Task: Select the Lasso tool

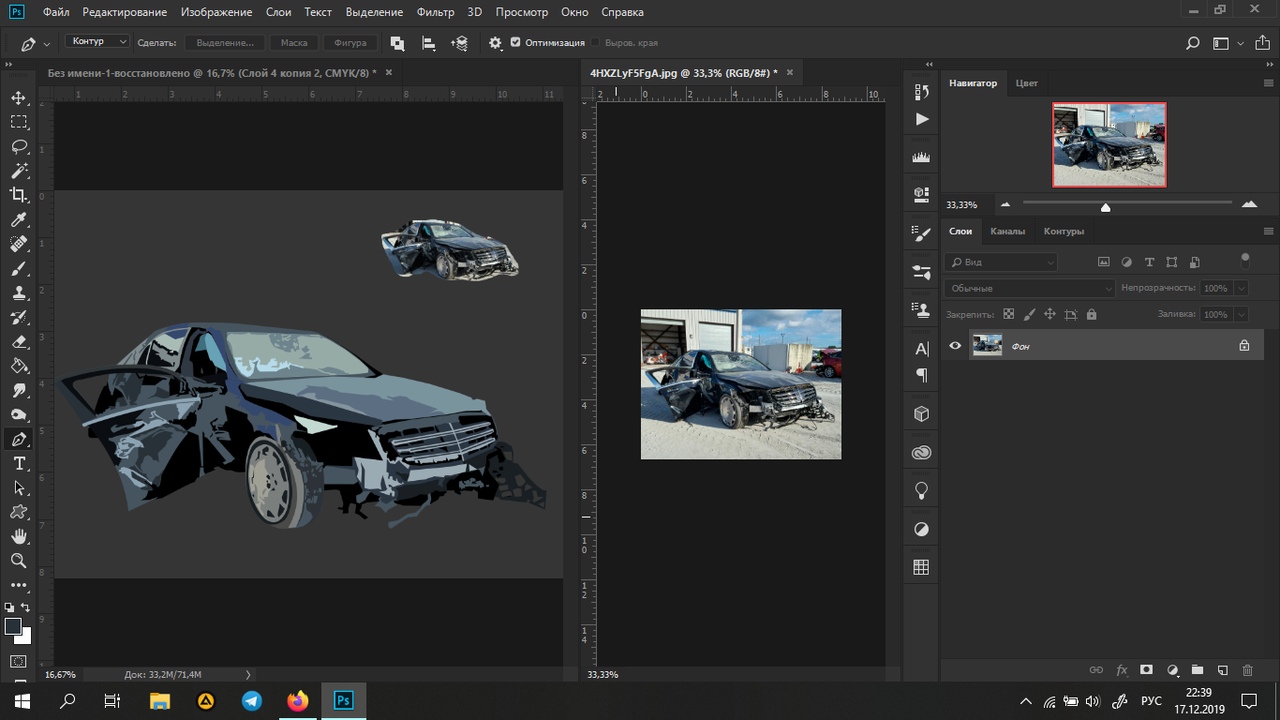Action: [x=18, y=146]
